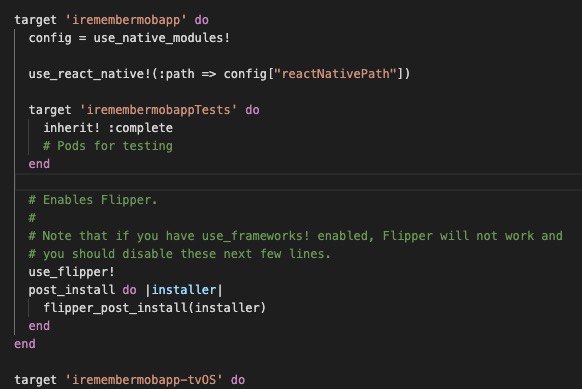Click on 'post_install' method name
This screenshot has height=389, width=582.
click(x=72, y=290)
